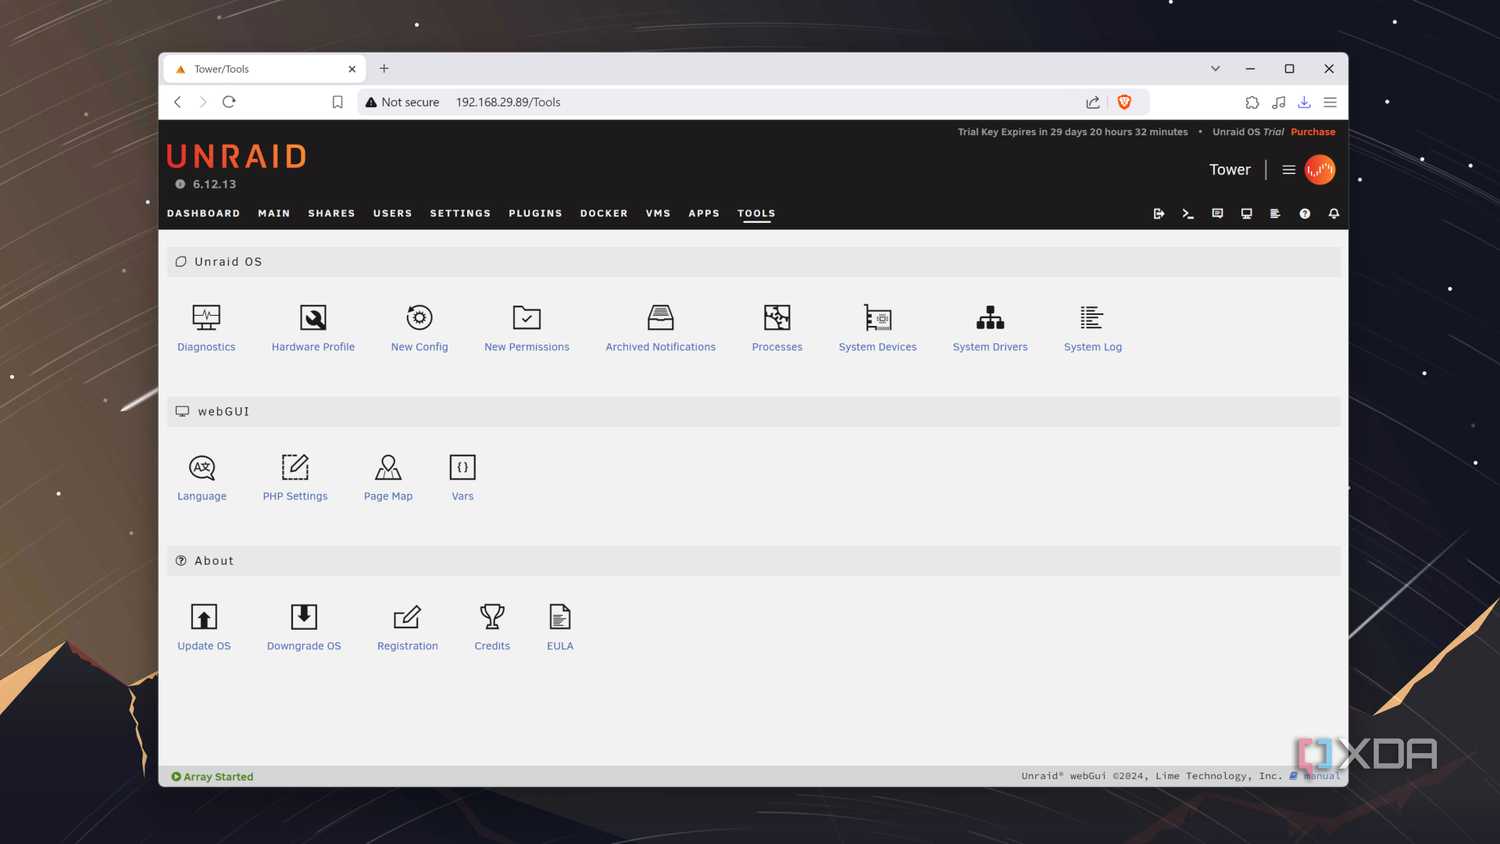Open the Page Map

[x=388, y=477]
